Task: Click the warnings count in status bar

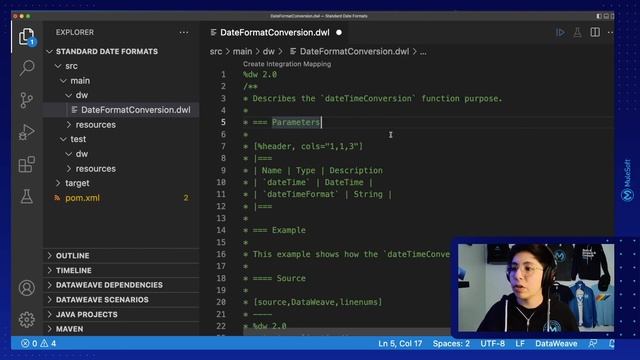Action: [49, 344]
